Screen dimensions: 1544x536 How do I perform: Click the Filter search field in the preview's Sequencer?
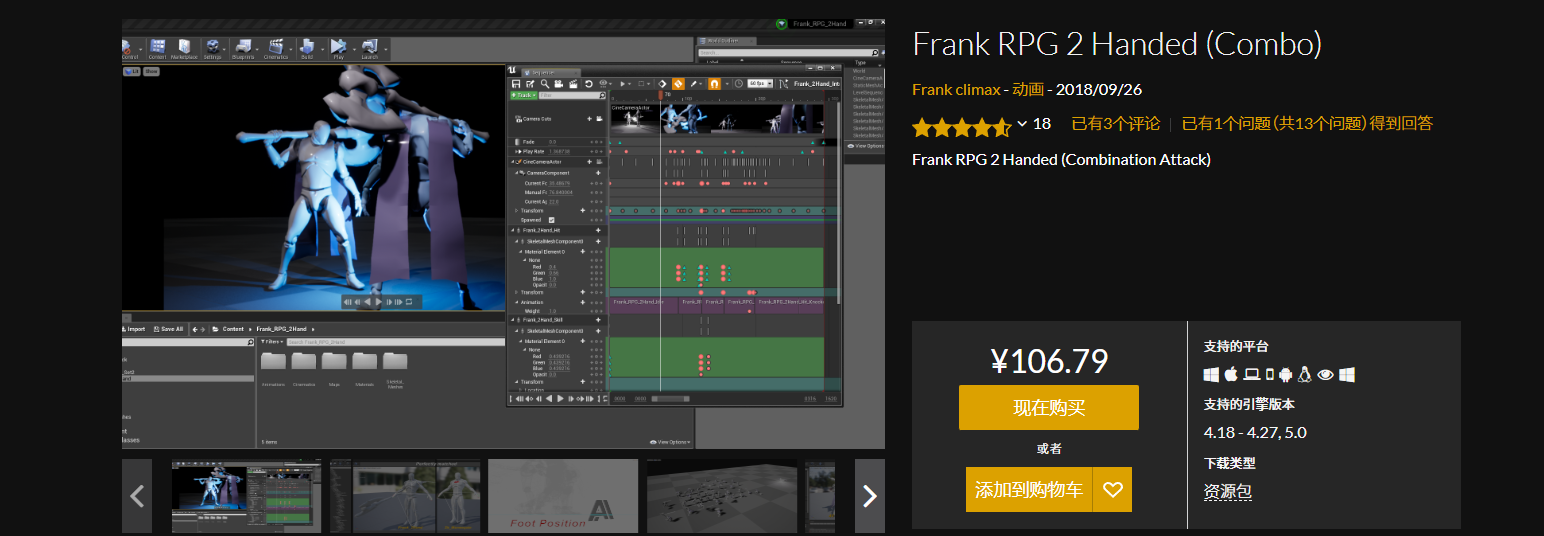coord(572,95)
